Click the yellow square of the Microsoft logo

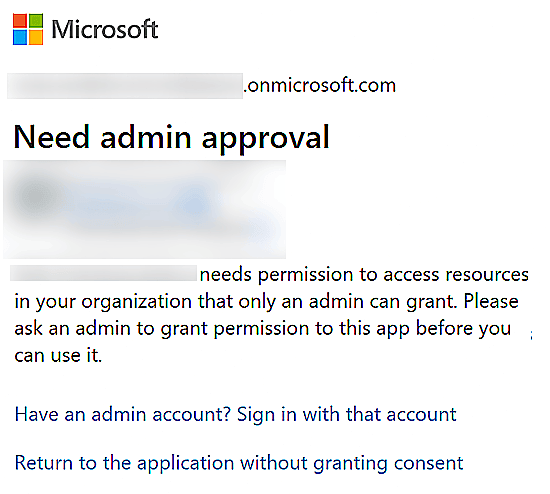(x=36, y=37)
